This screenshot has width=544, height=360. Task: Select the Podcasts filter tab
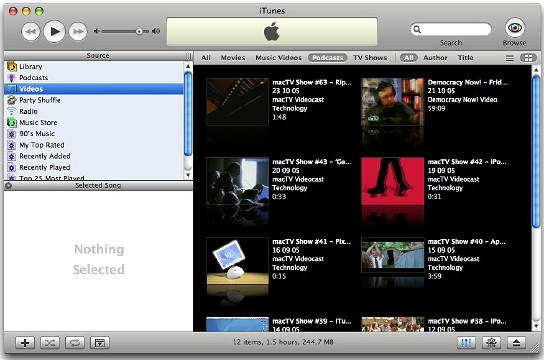pyautogui.click(x=327, y=58)
